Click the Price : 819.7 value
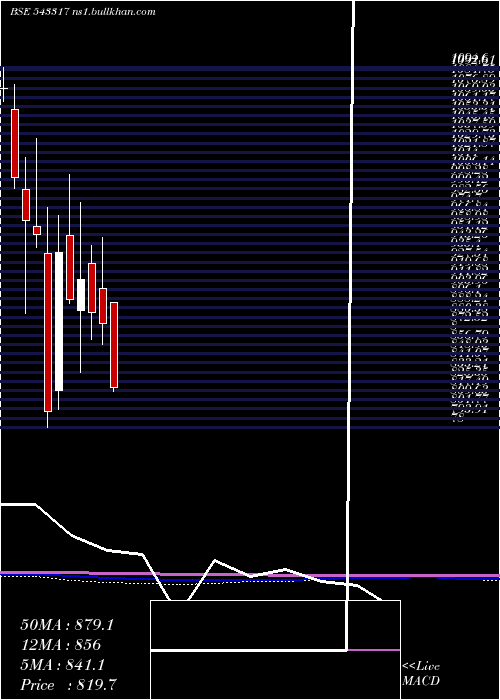Image resolution: width=500 pixels, height=700 pixels. click(x=69, y=685)
